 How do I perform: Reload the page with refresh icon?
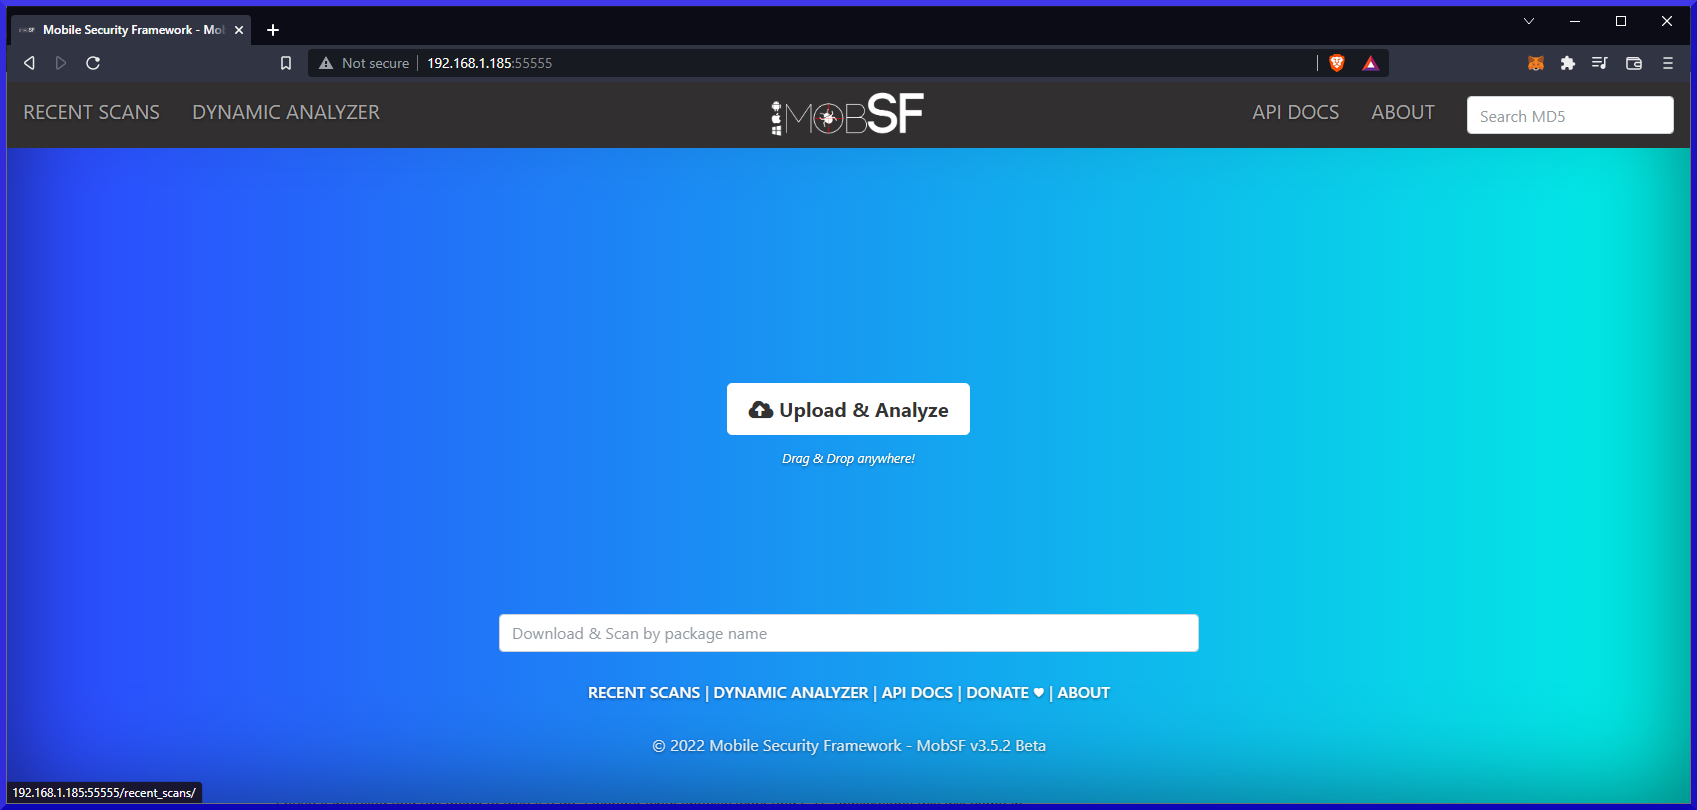[x=93, y=63]
